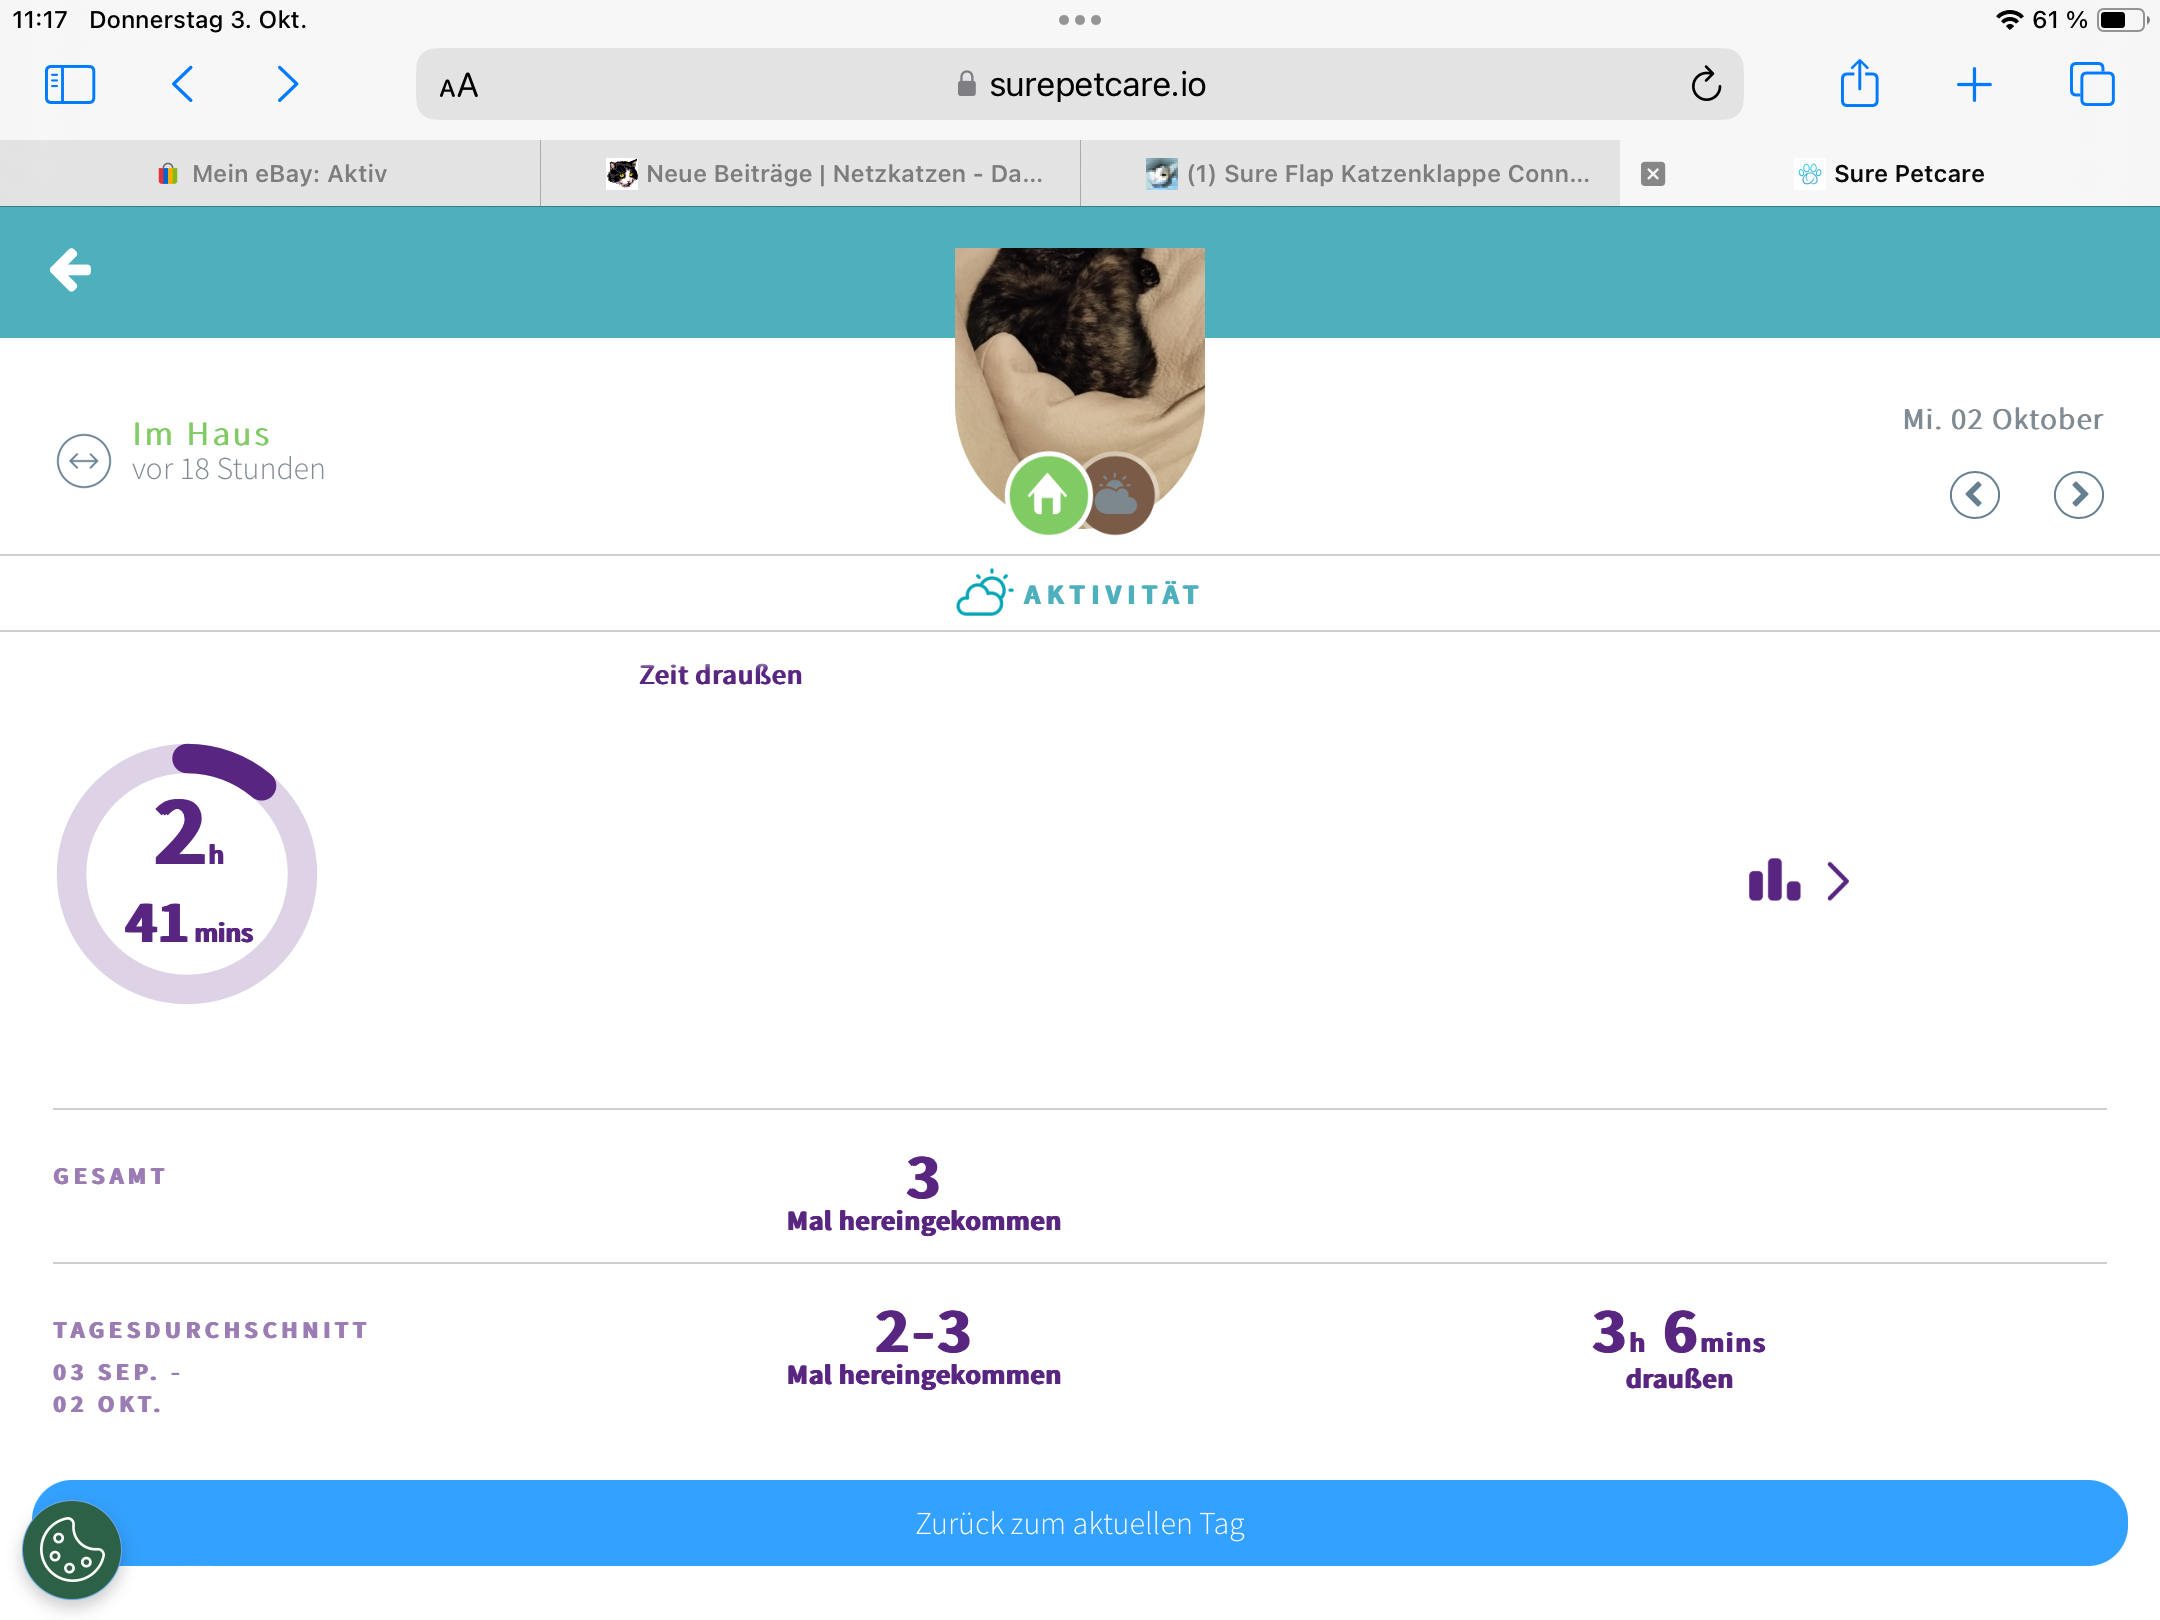Switch to Neue Beiträge Netzkatzen tab
2160x1620 pixels.
point(811,174)
